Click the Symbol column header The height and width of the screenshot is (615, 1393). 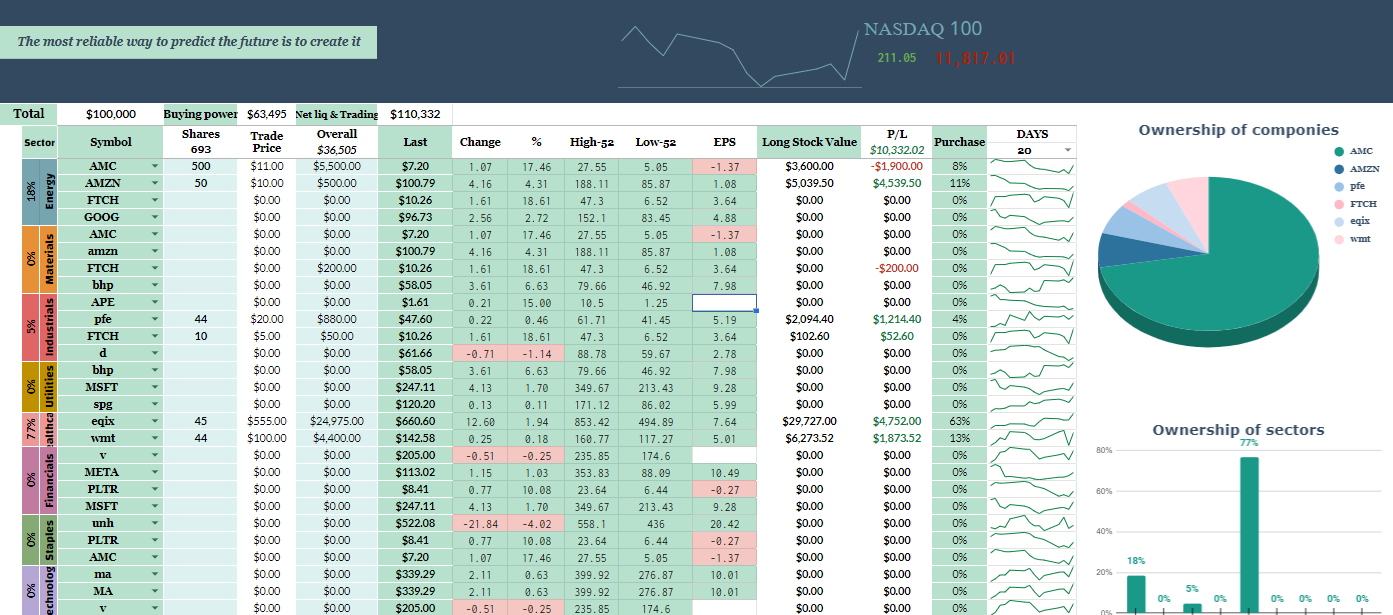110,142
